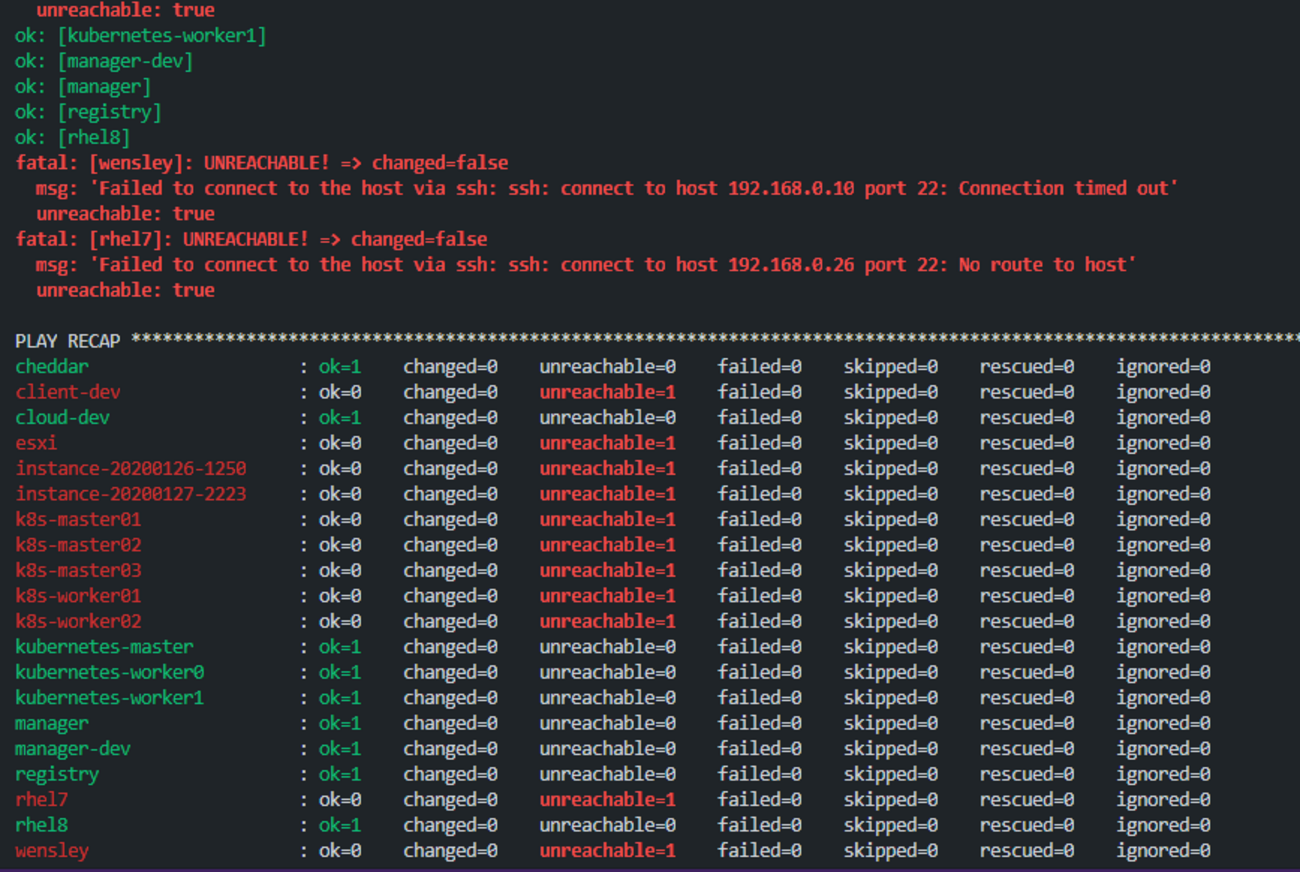The image size is (1300, 872).
Task: Click instance-20200126-1250 host name
Action: pos(130,469)
